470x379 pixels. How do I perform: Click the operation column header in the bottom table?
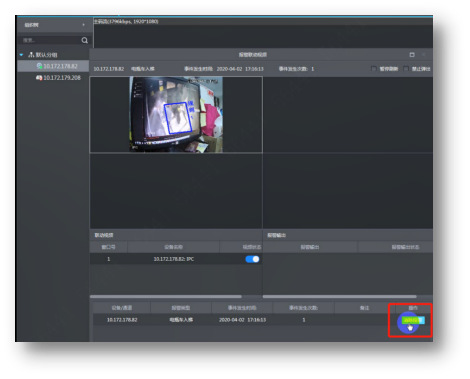413,308
